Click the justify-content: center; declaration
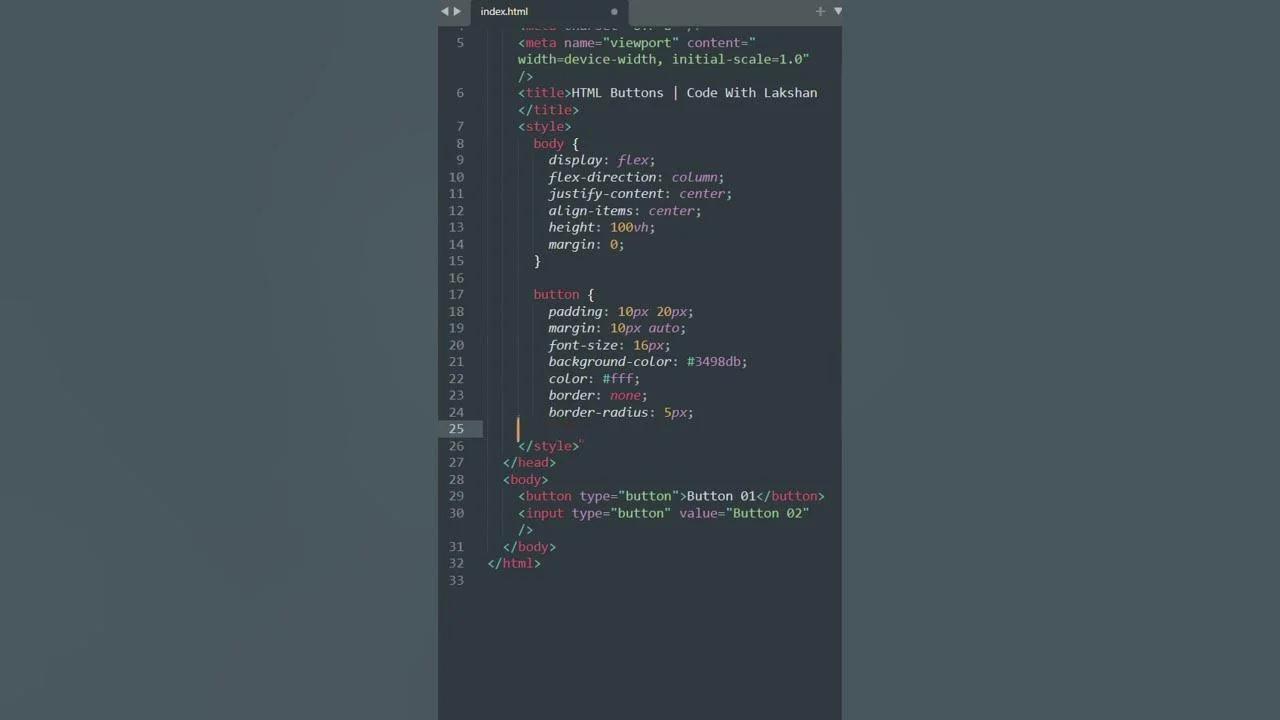This screenshot has width=1280, height=720. pos(640,194)
